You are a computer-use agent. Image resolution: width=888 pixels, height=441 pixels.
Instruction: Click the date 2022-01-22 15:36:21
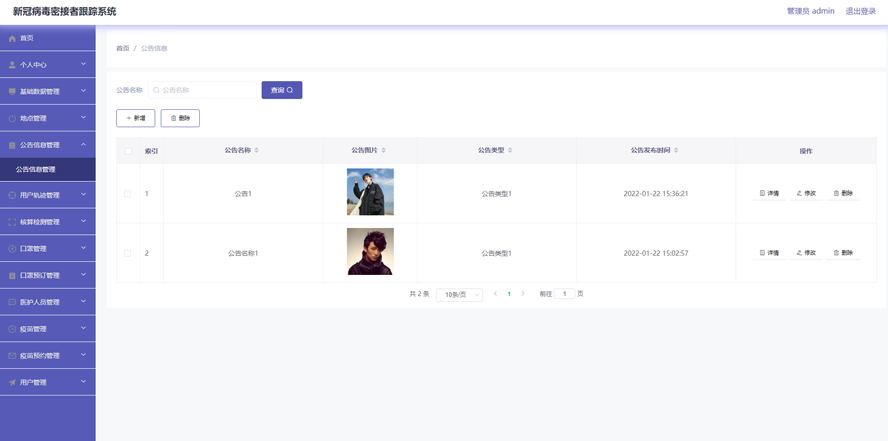[656, 194]
